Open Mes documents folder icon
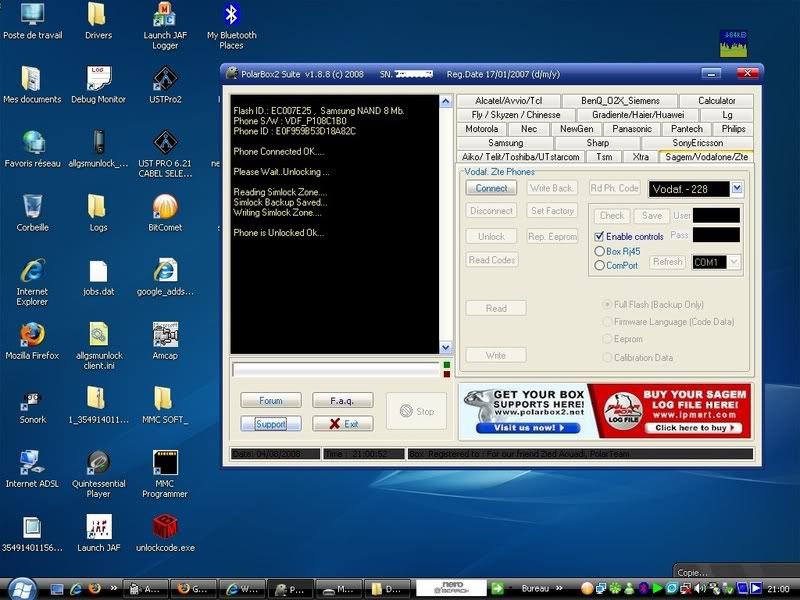 coord(32,84)
